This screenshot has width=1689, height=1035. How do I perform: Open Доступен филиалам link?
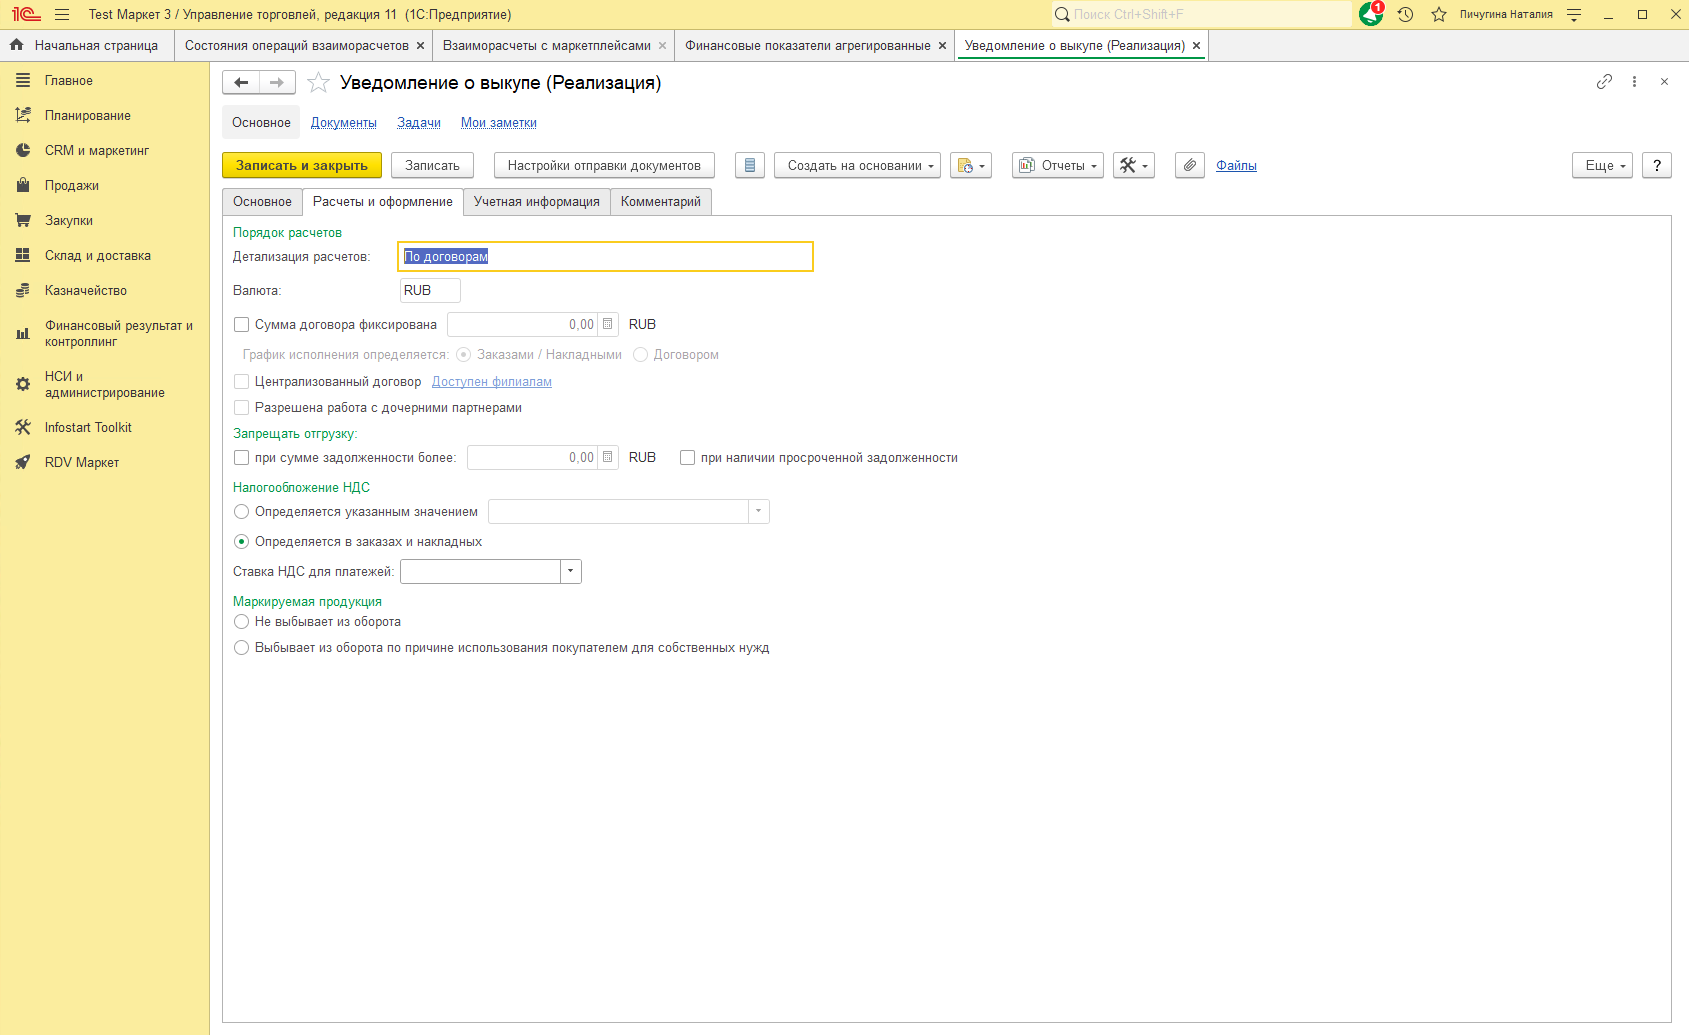492,382
